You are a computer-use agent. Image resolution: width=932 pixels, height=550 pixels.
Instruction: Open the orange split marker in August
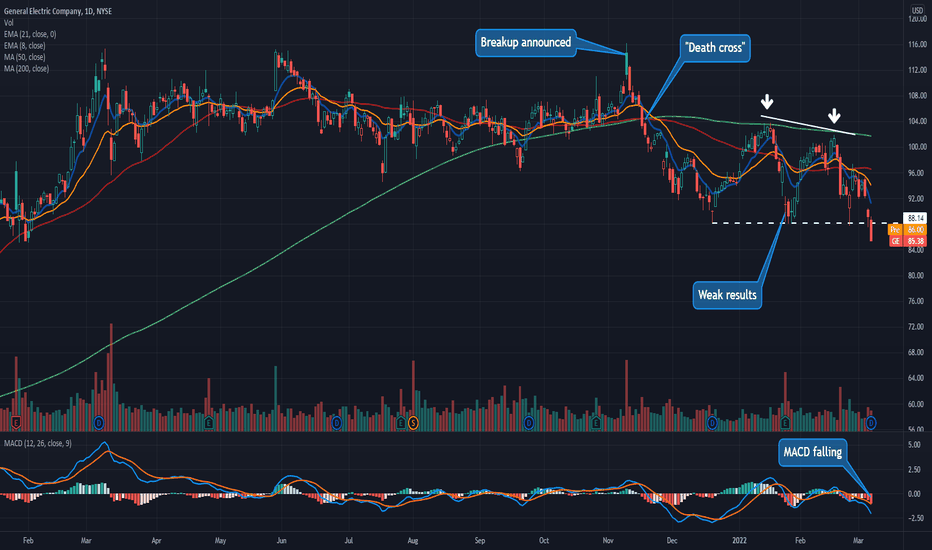pyautogui.click(x=413, y=423)
